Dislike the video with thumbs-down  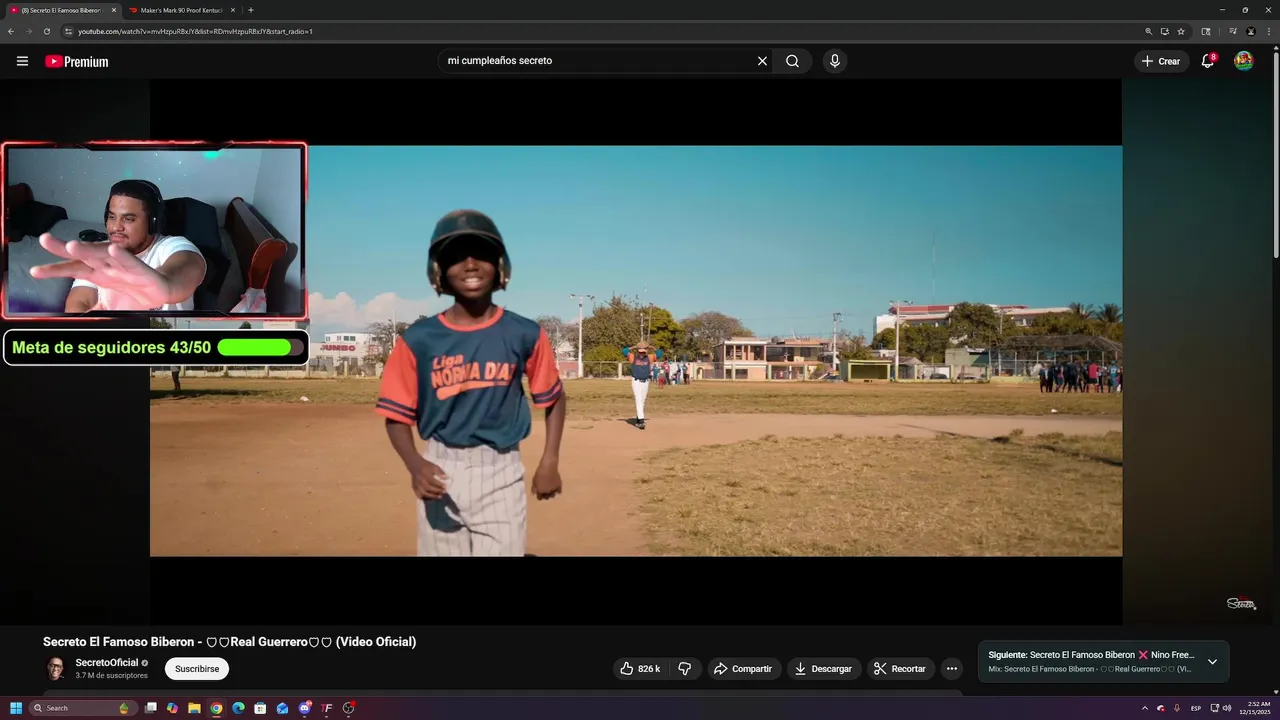click(x=685, y=668)
